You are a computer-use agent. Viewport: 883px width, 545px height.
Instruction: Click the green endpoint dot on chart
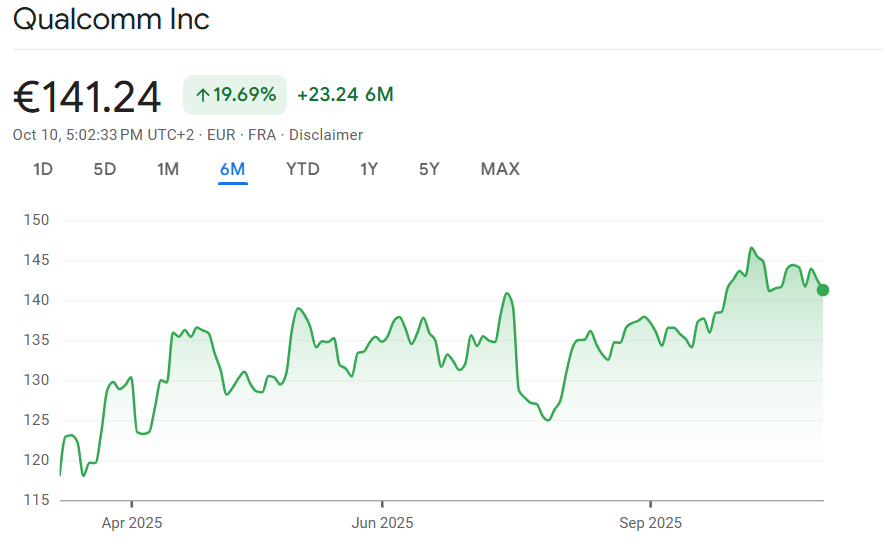click(x=823, y=290)
